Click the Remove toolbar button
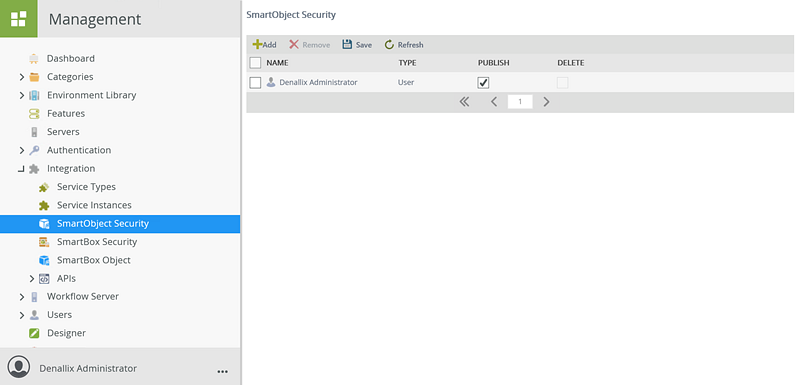This screenshot has width=800, height=385. (x=310, y=45)
